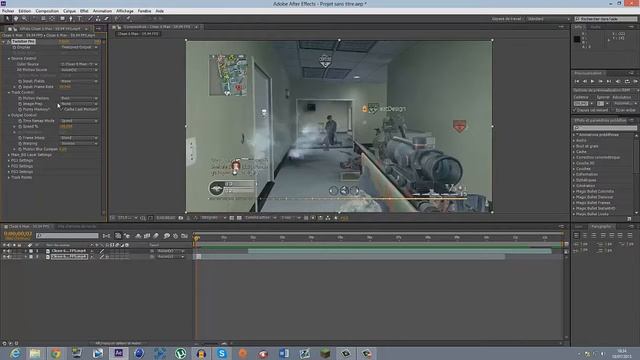Click the effects panel search field
The width and height of the screenshot is (640, 360).
click(x=605, y=128)
